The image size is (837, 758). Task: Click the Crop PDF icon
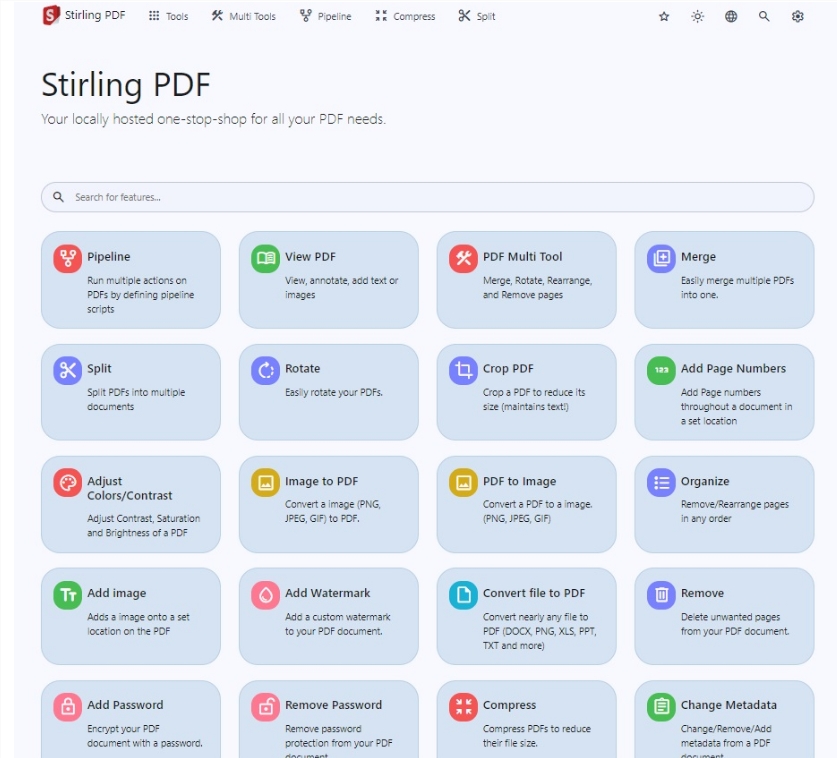click(x=463, y=370)
